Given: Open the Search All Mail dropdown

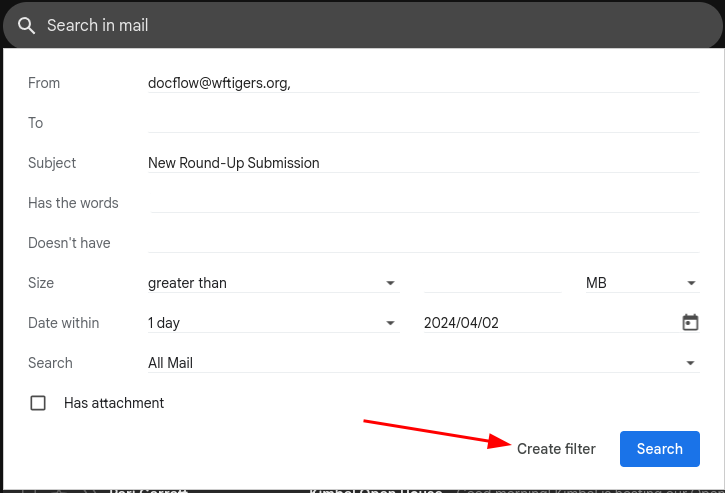Looking at the screenshot, I should pyautogui.click(x=424, y=363).
